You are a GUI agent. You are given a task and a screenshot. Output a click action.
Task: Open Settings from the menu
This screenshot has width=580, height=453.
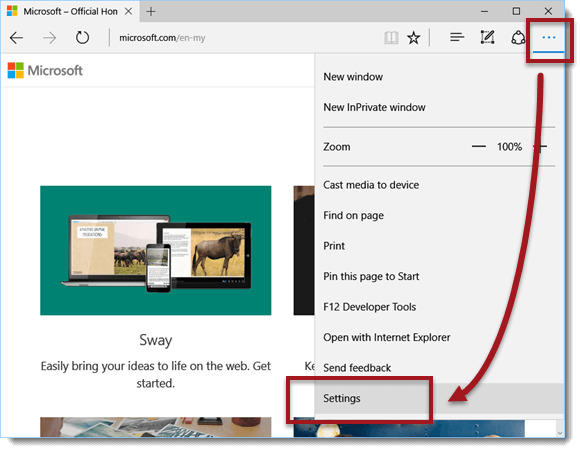coord(439,398)
